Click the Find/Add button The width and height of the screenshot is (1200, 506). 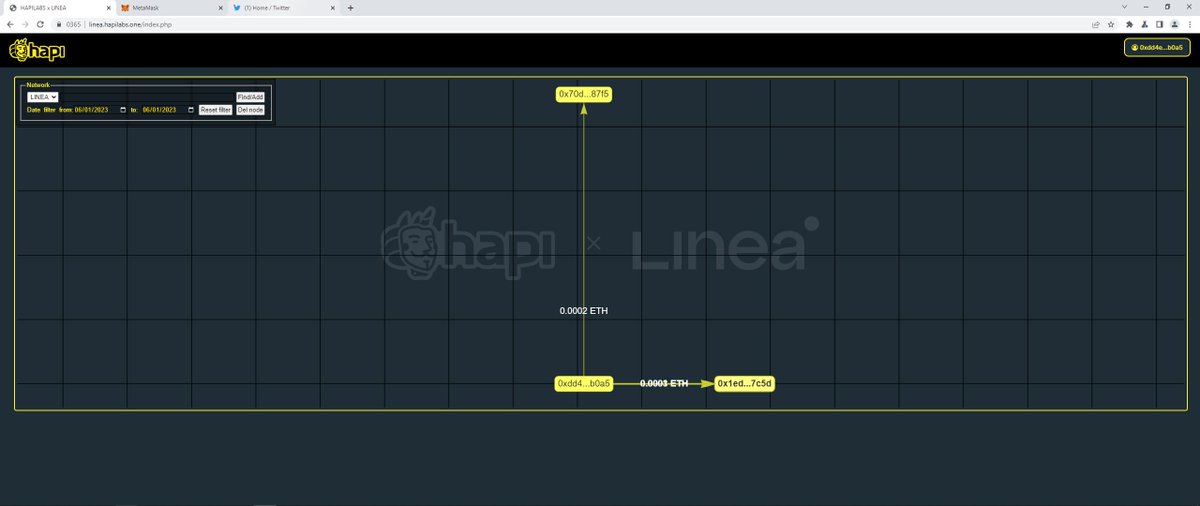pyautogui.click(x=250, y=97)
